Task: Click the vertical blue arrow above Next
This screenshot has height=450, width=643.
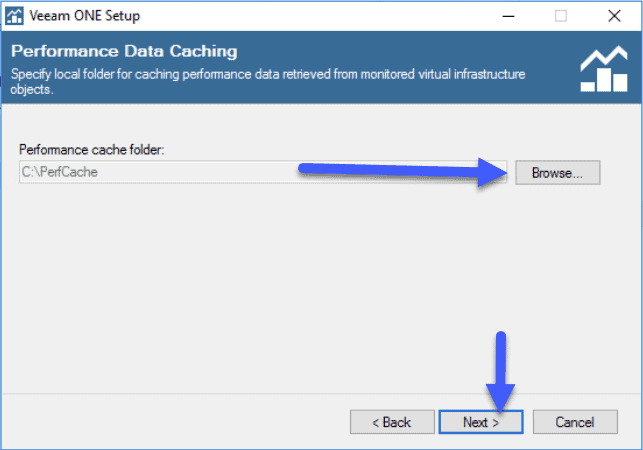Action: (500, 371)
